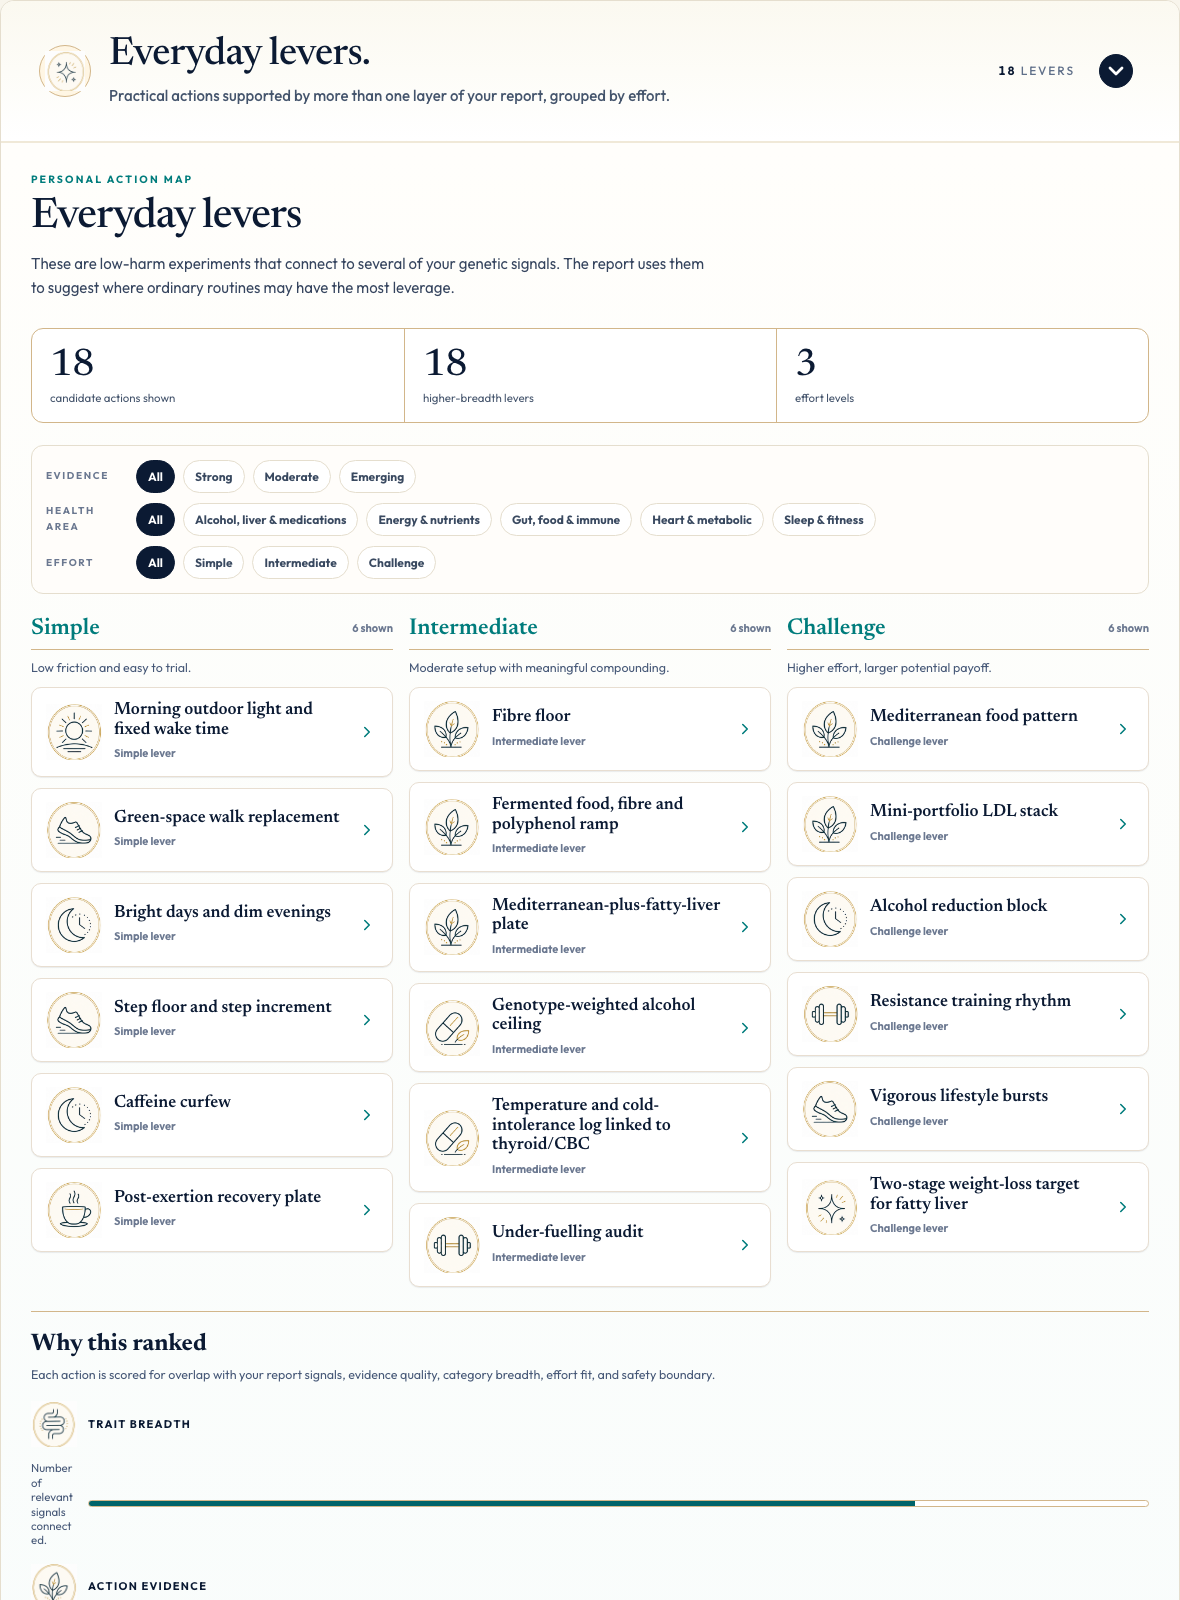Click the 18 LEVERS count label

click(1036, 71)
